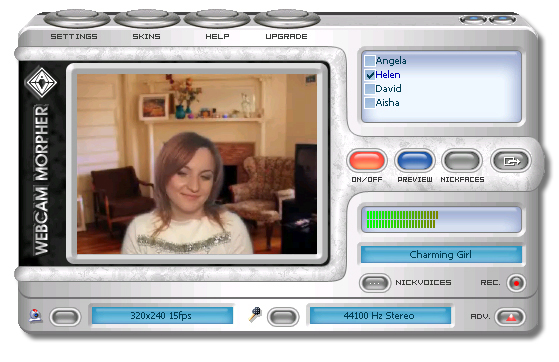Click the microphone icon
Image resolution: width=559 pixels, height=362 pixels.
tap(255, 315)
